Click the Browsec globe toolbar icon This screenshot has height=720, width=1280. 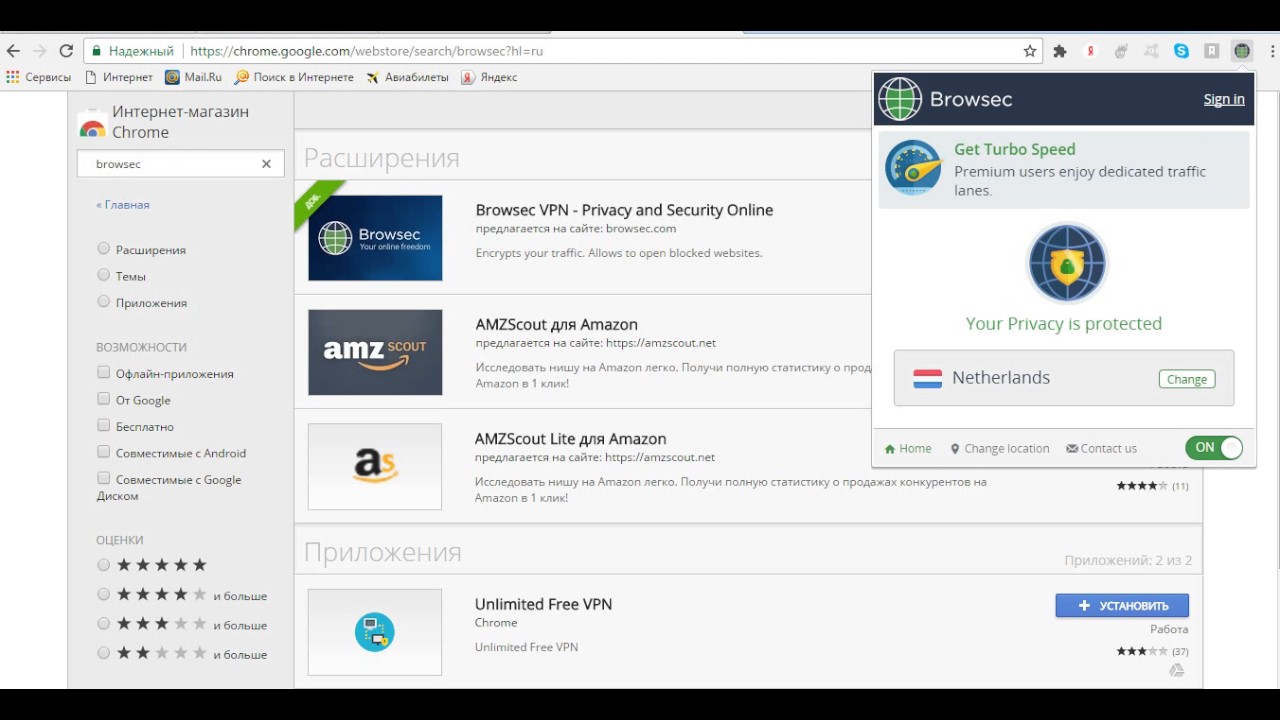coord(1242,51)
